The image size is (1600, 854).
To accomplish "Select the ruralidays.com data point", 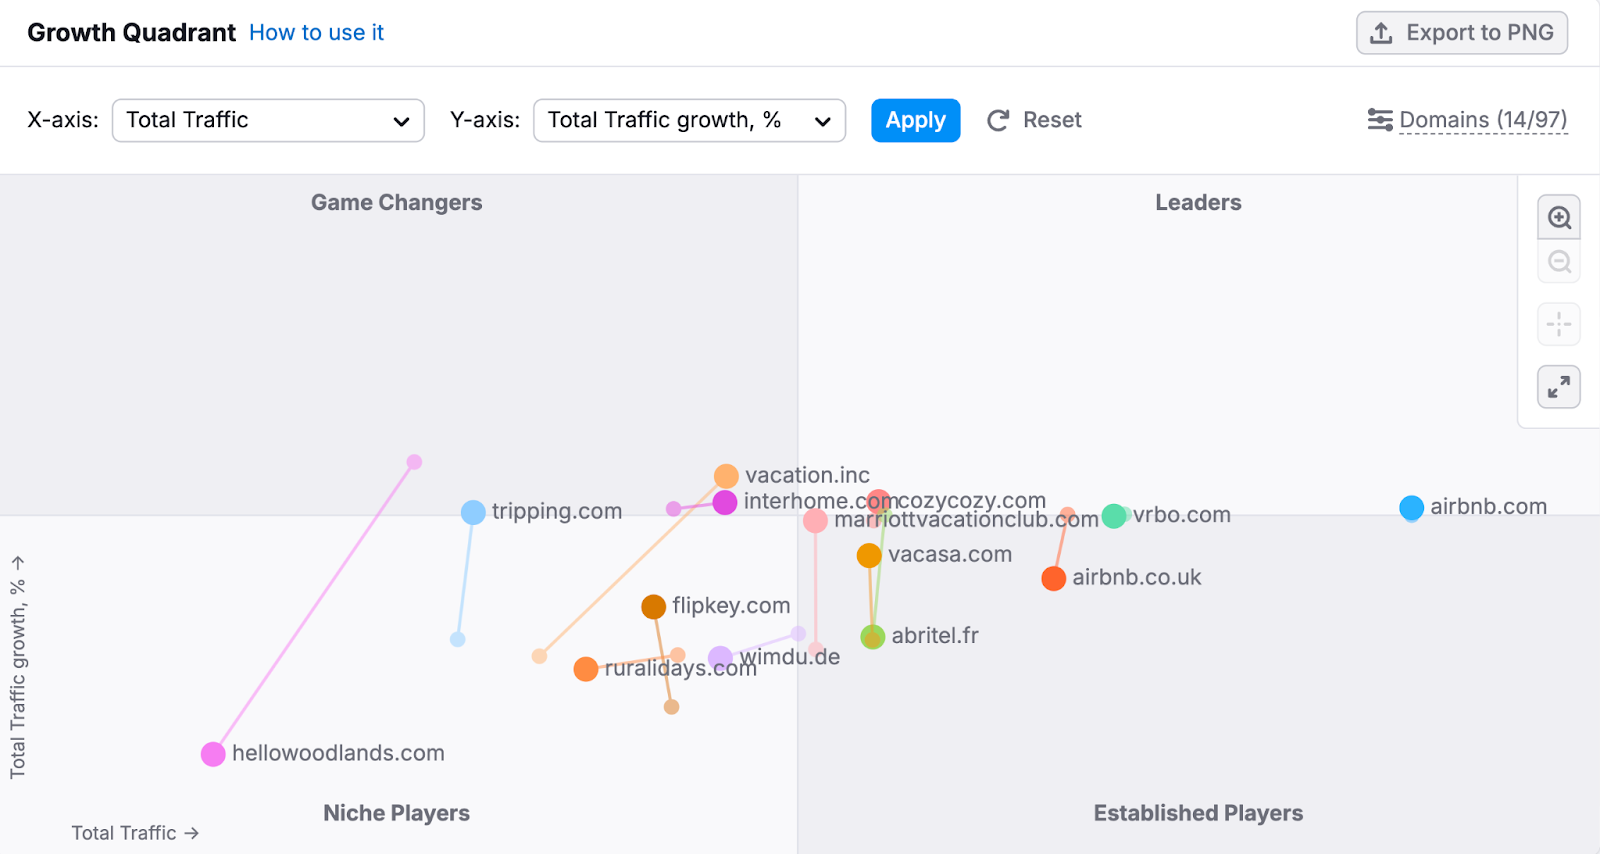I will [x=586, y=669].
